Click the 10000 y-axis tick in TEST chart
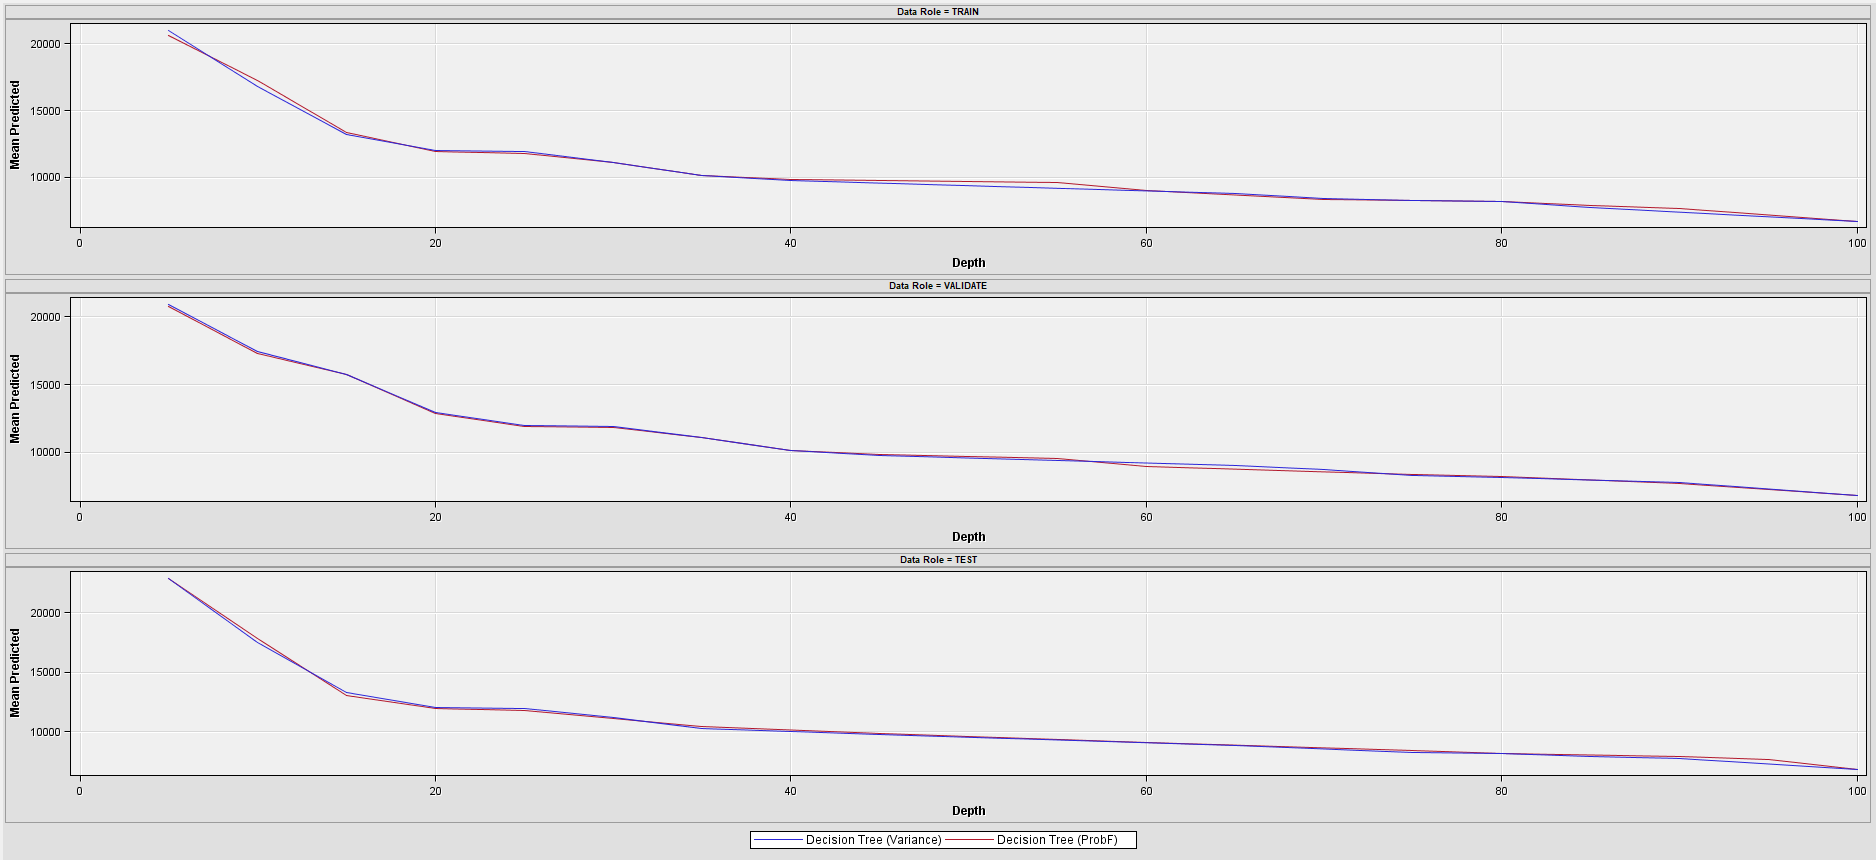 (x=45, y=732)
